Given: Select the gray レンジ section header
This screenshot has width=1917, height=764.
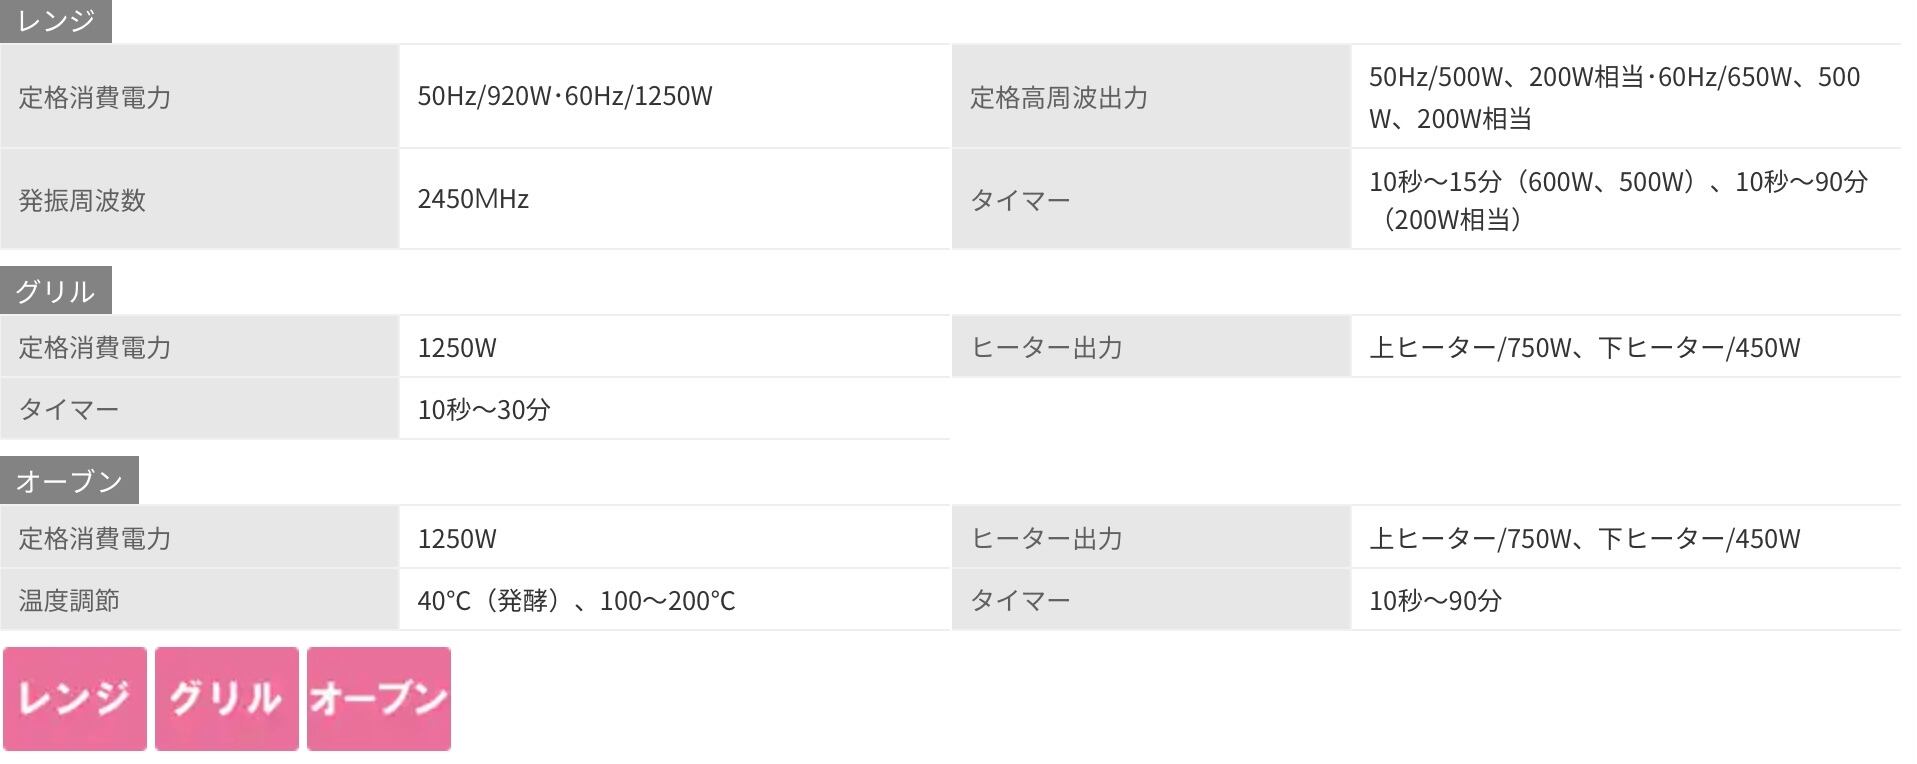Looking at the screenshot, I should coord(56,21).
